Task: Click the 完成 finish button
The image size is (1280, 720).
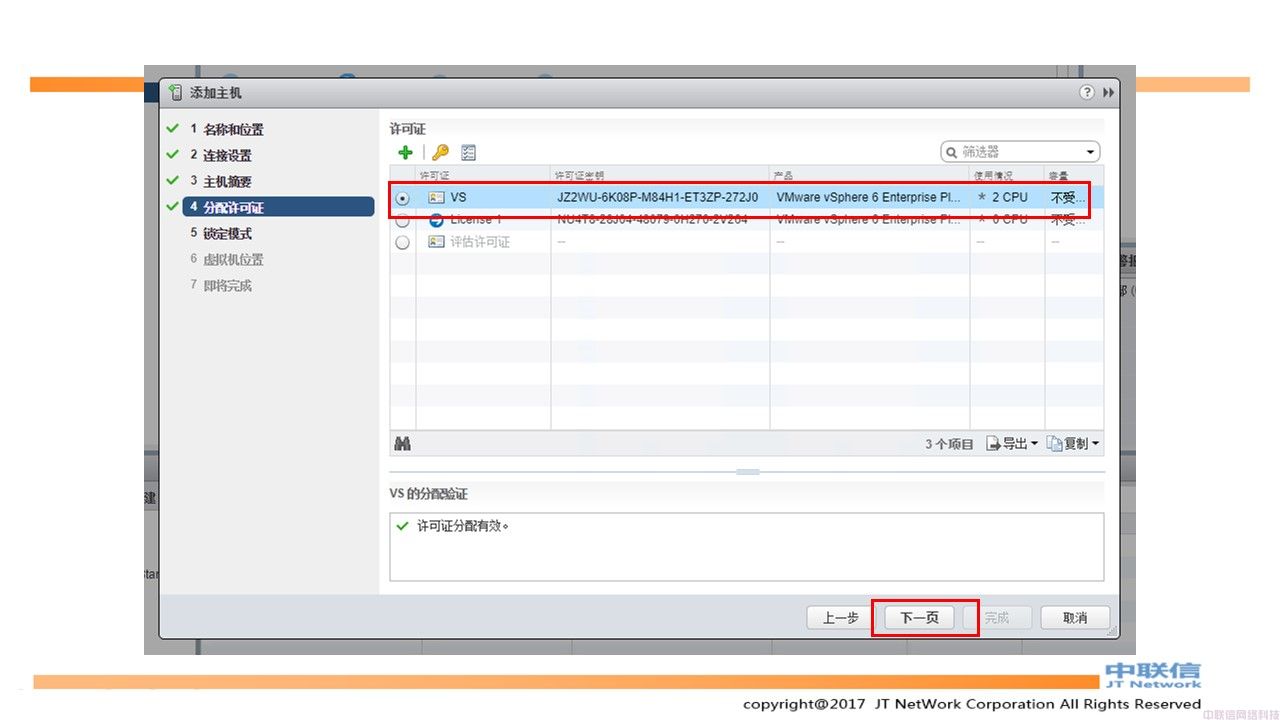Action: pyautogui.click(x=997, y=618)
